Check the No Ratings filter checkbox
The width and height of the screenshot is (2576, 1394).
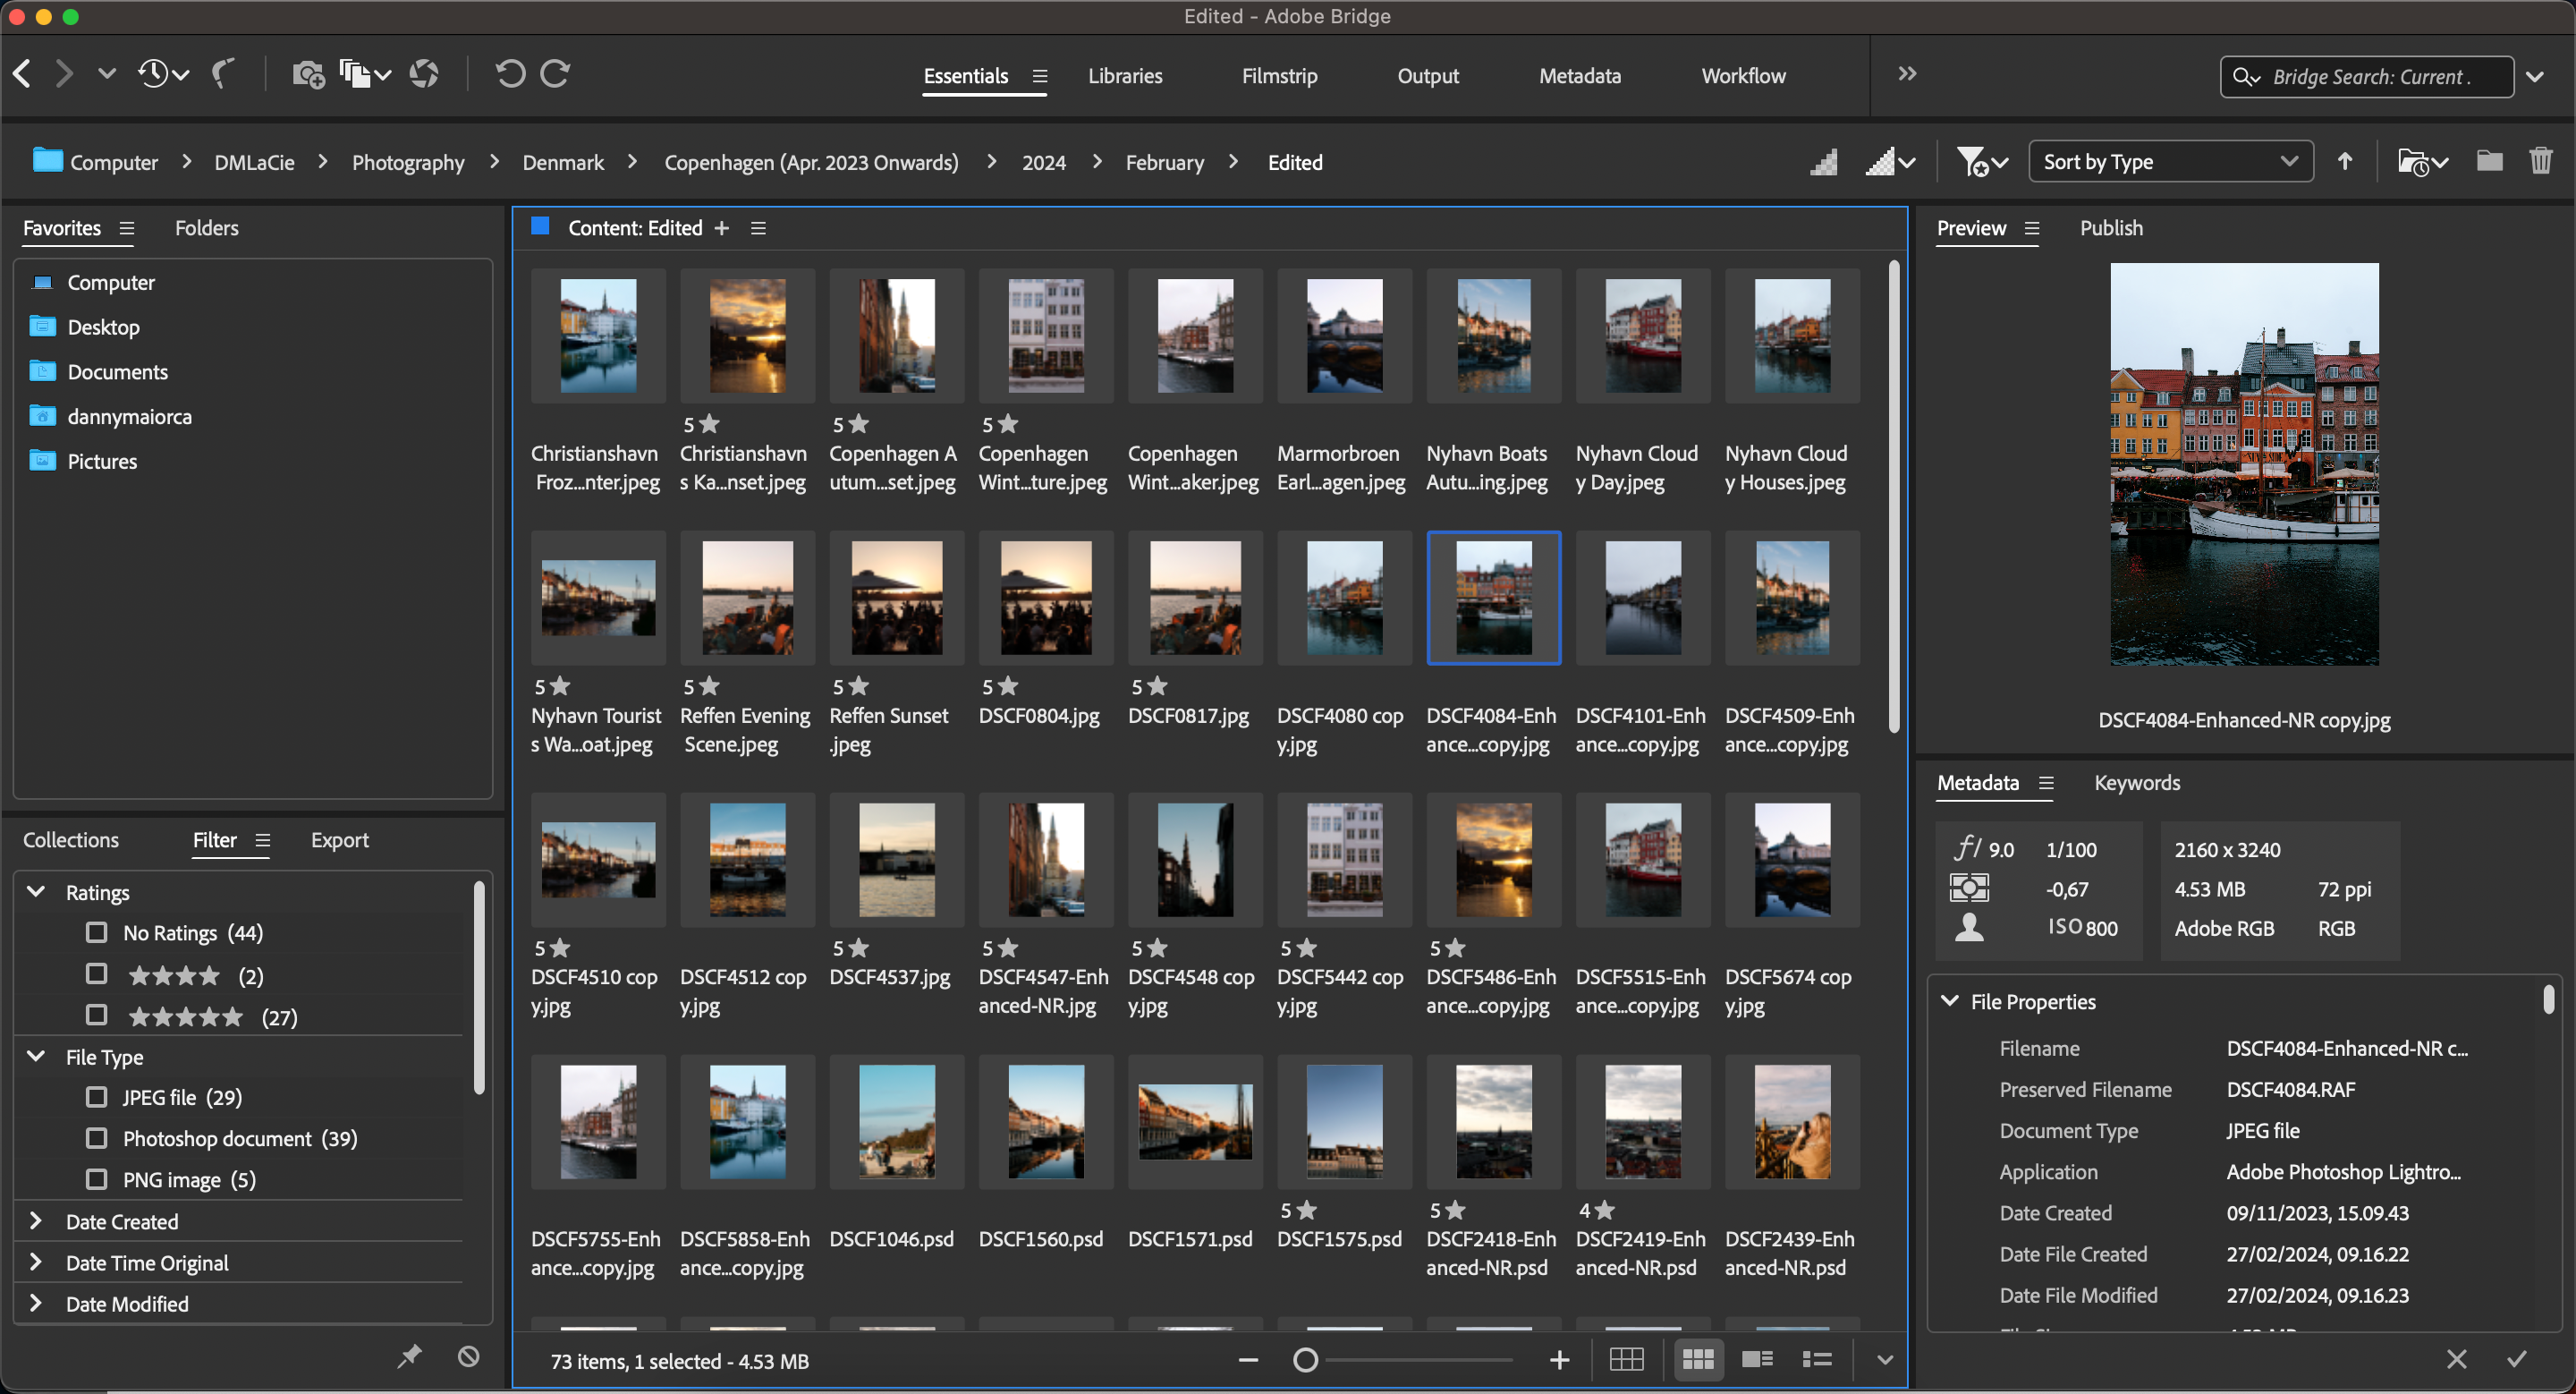coord(96,932)
